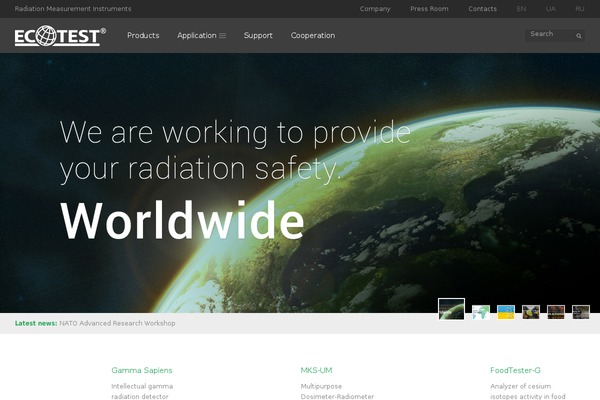600x400 pixels.
Task: Click the search magnifier icon
Action: tap(579, 36)
